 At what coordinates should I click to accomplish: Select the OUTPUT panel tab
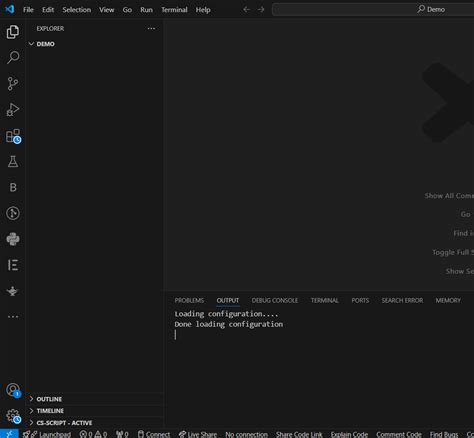[228, 300]
